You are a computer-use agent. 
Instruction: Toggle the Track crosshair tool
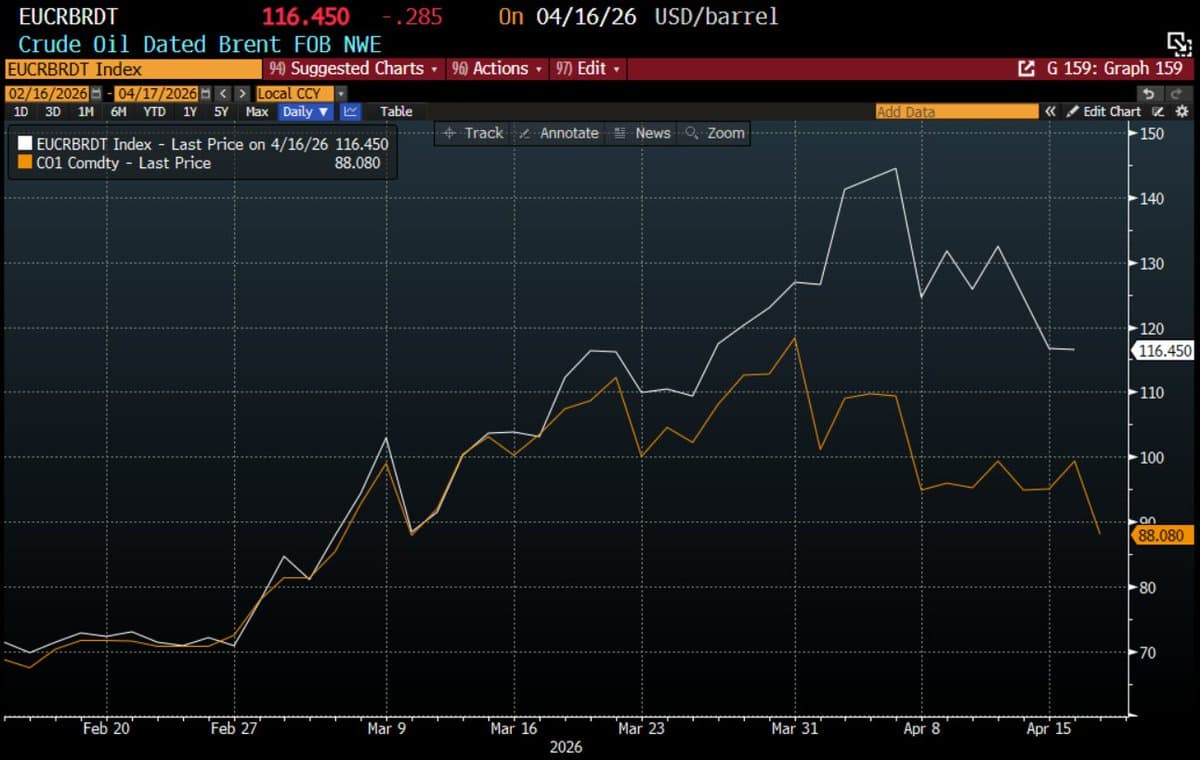coord(472,133)
